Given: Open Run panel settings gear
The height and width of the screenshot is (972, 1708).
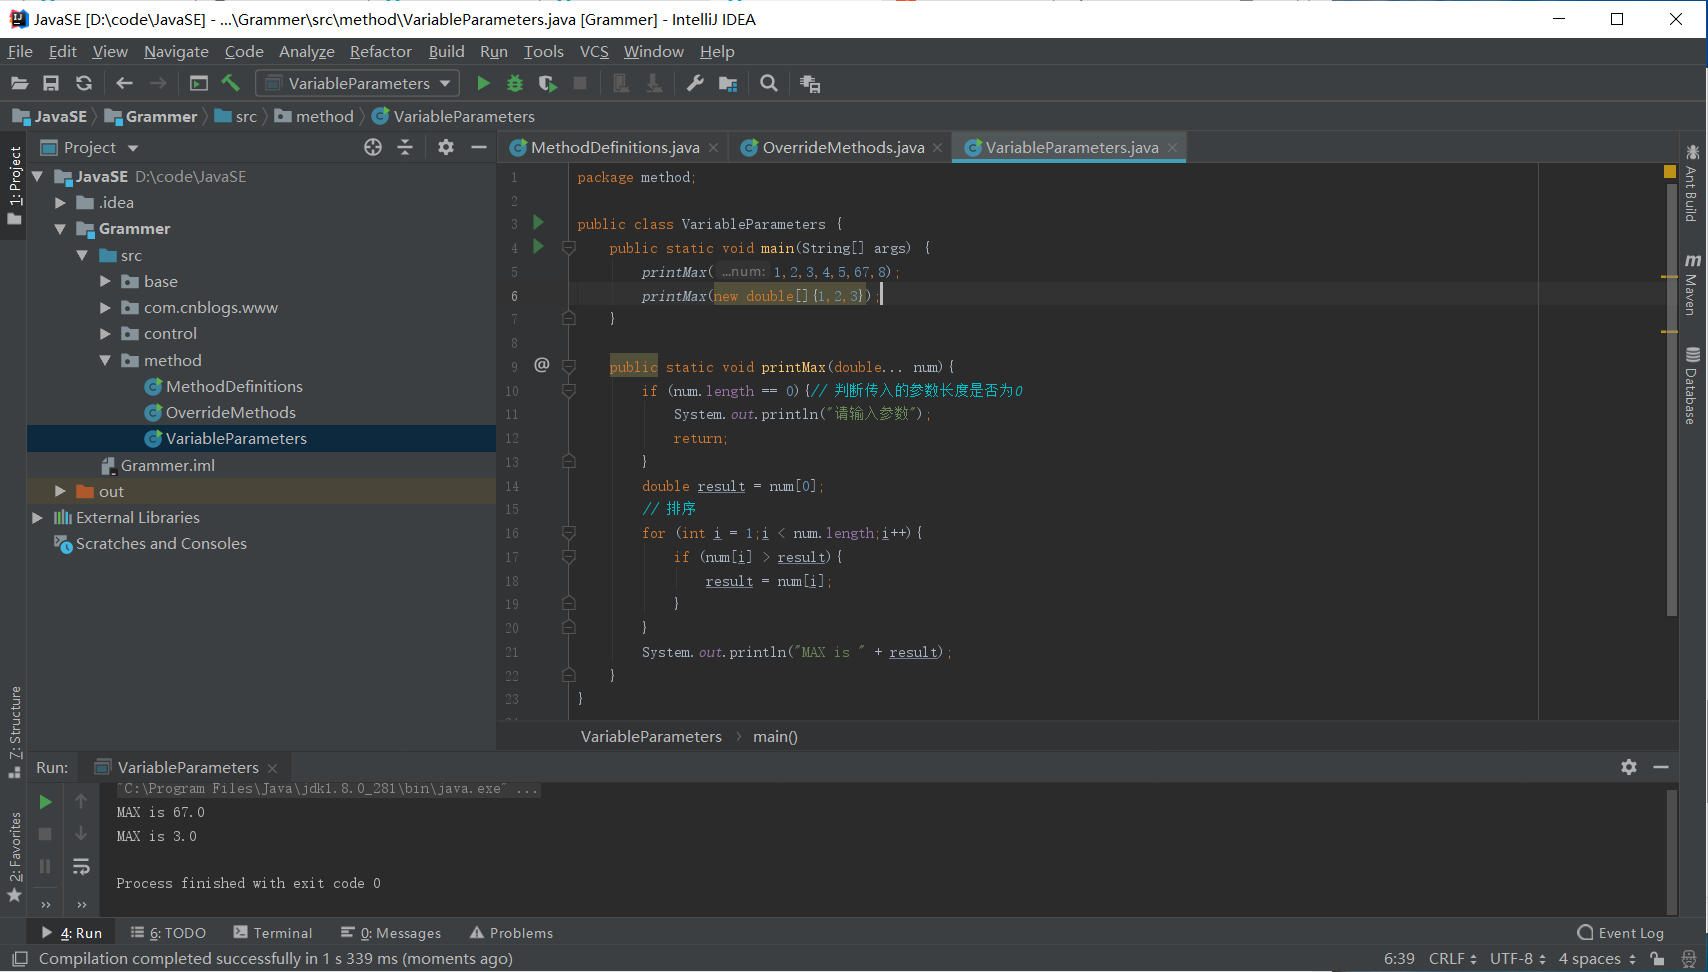Looking at the screenshot, I should point(1629,767).
